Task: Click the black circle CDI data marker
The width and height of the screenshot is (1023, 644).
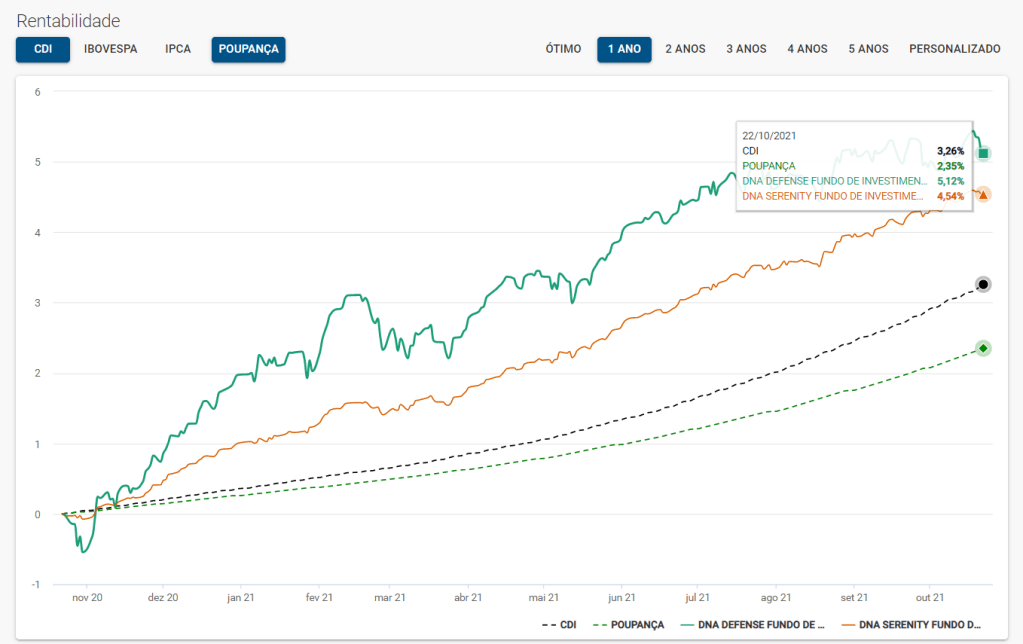Action: tap(983, 285)
